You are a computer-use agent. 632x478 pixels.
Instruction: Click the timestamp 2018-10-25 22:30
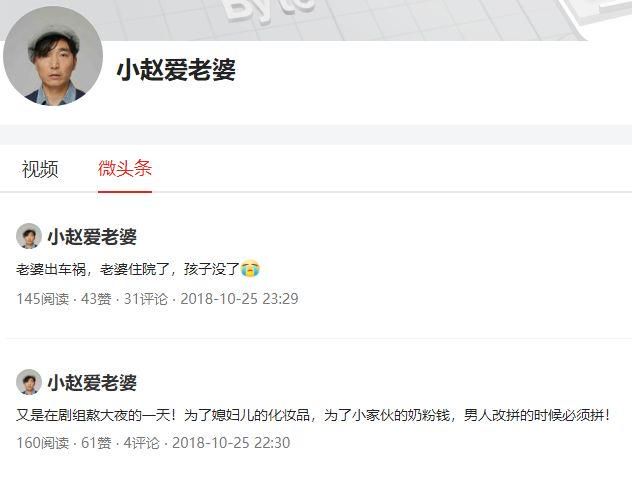click(x=231, y=443)
